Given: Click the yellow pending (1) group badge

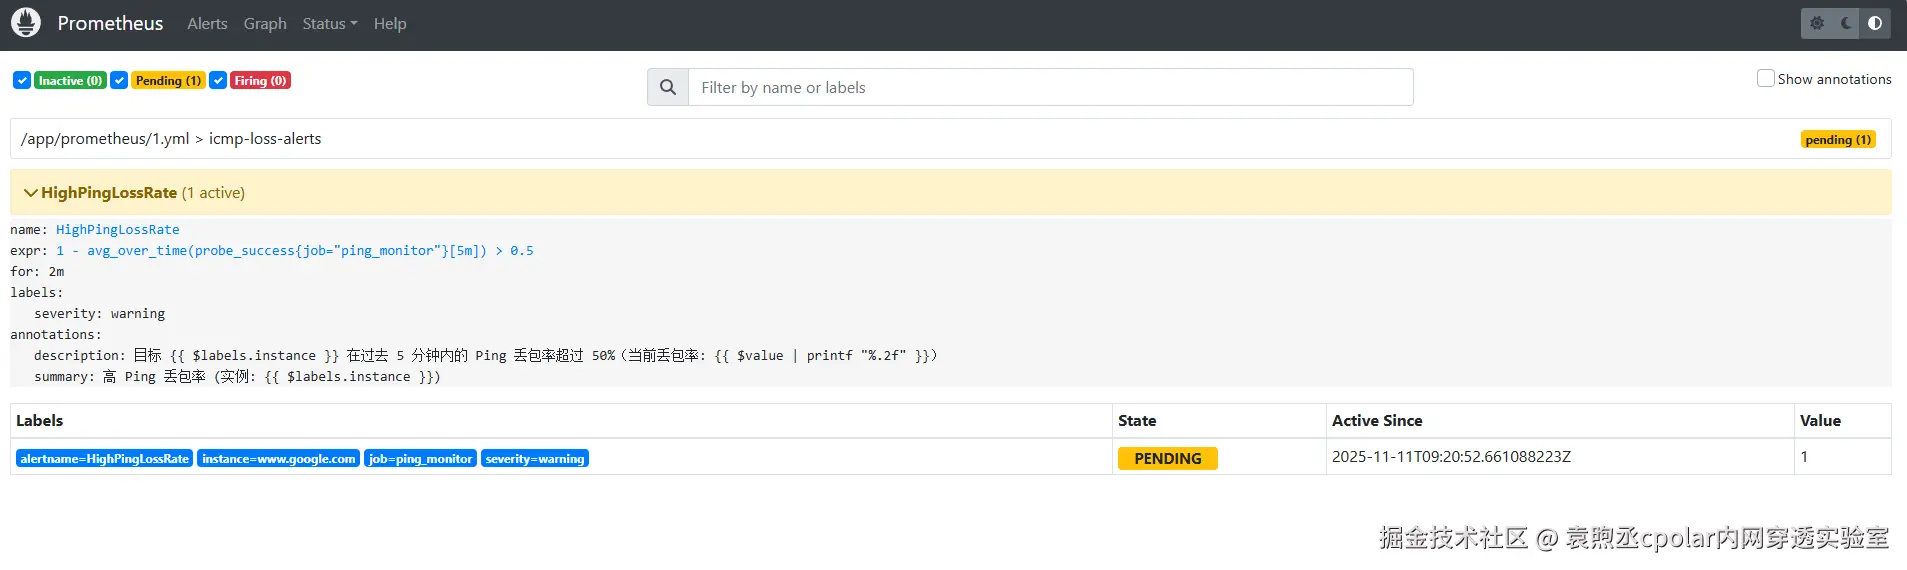Looking at the screenshot, I should click(1838, 140).
